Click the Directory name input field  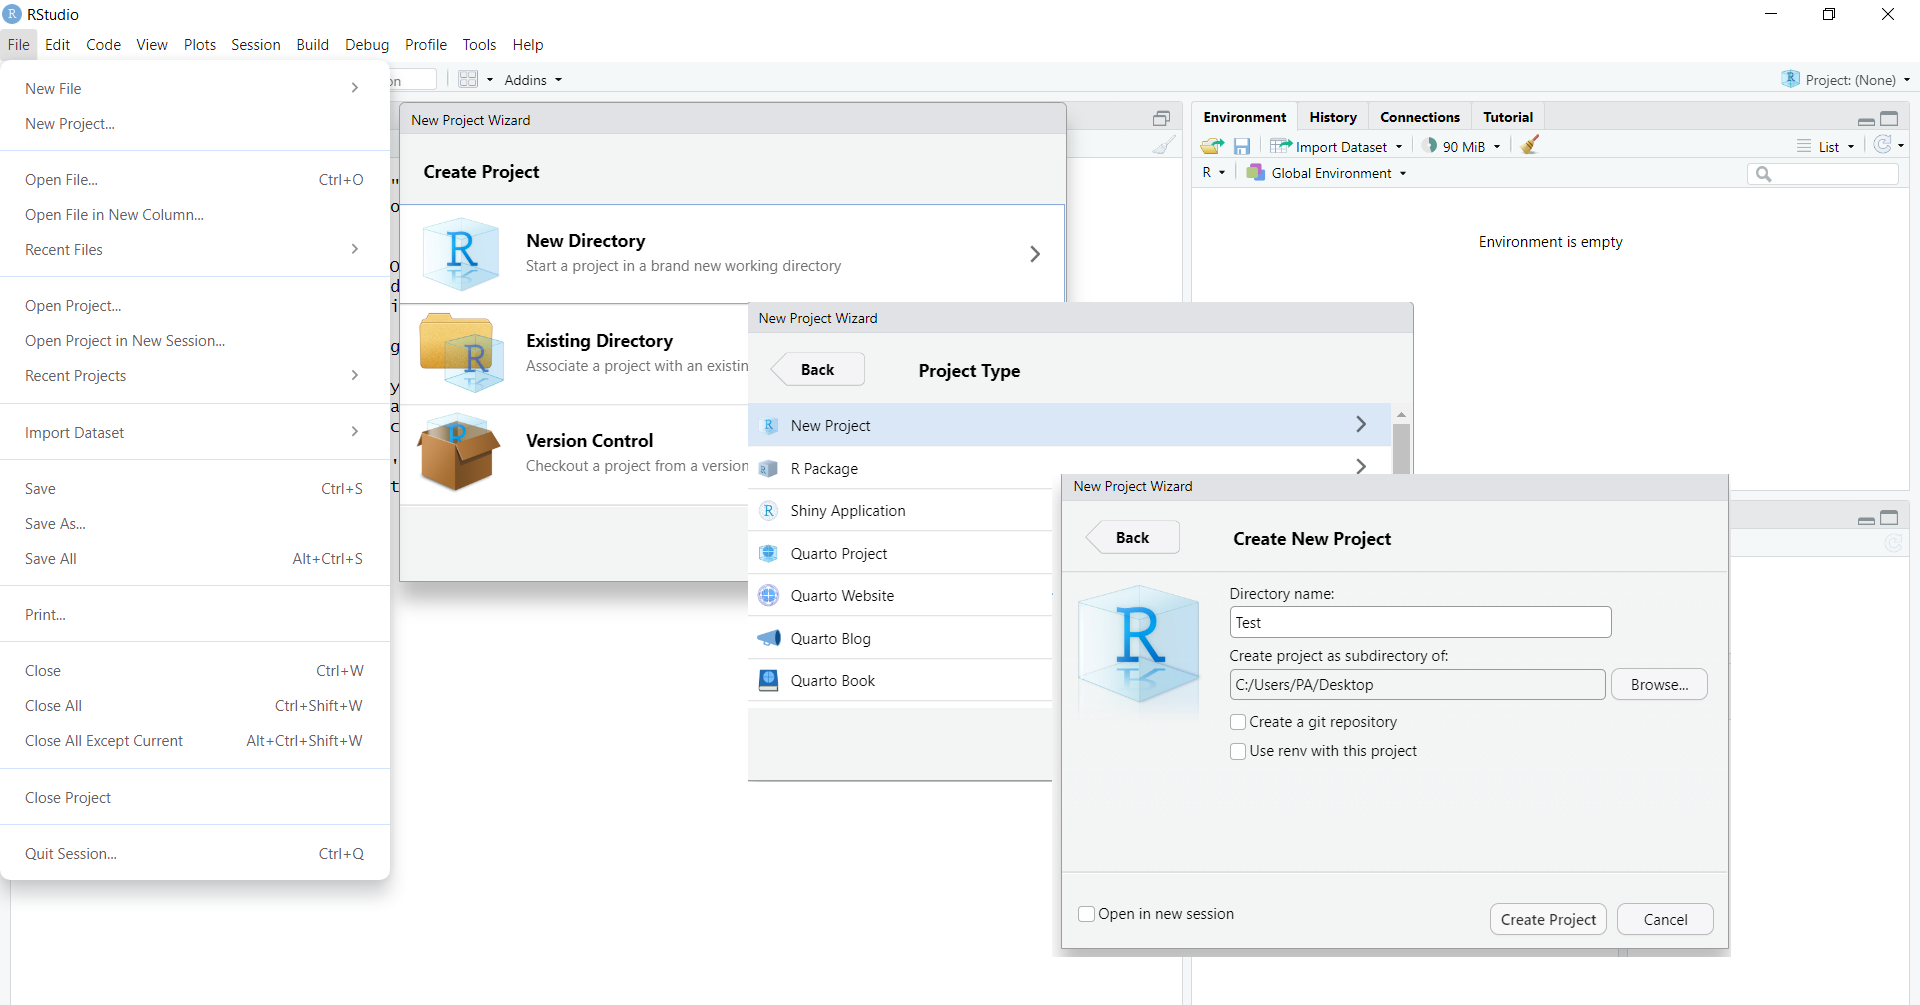coord(1420,622)
